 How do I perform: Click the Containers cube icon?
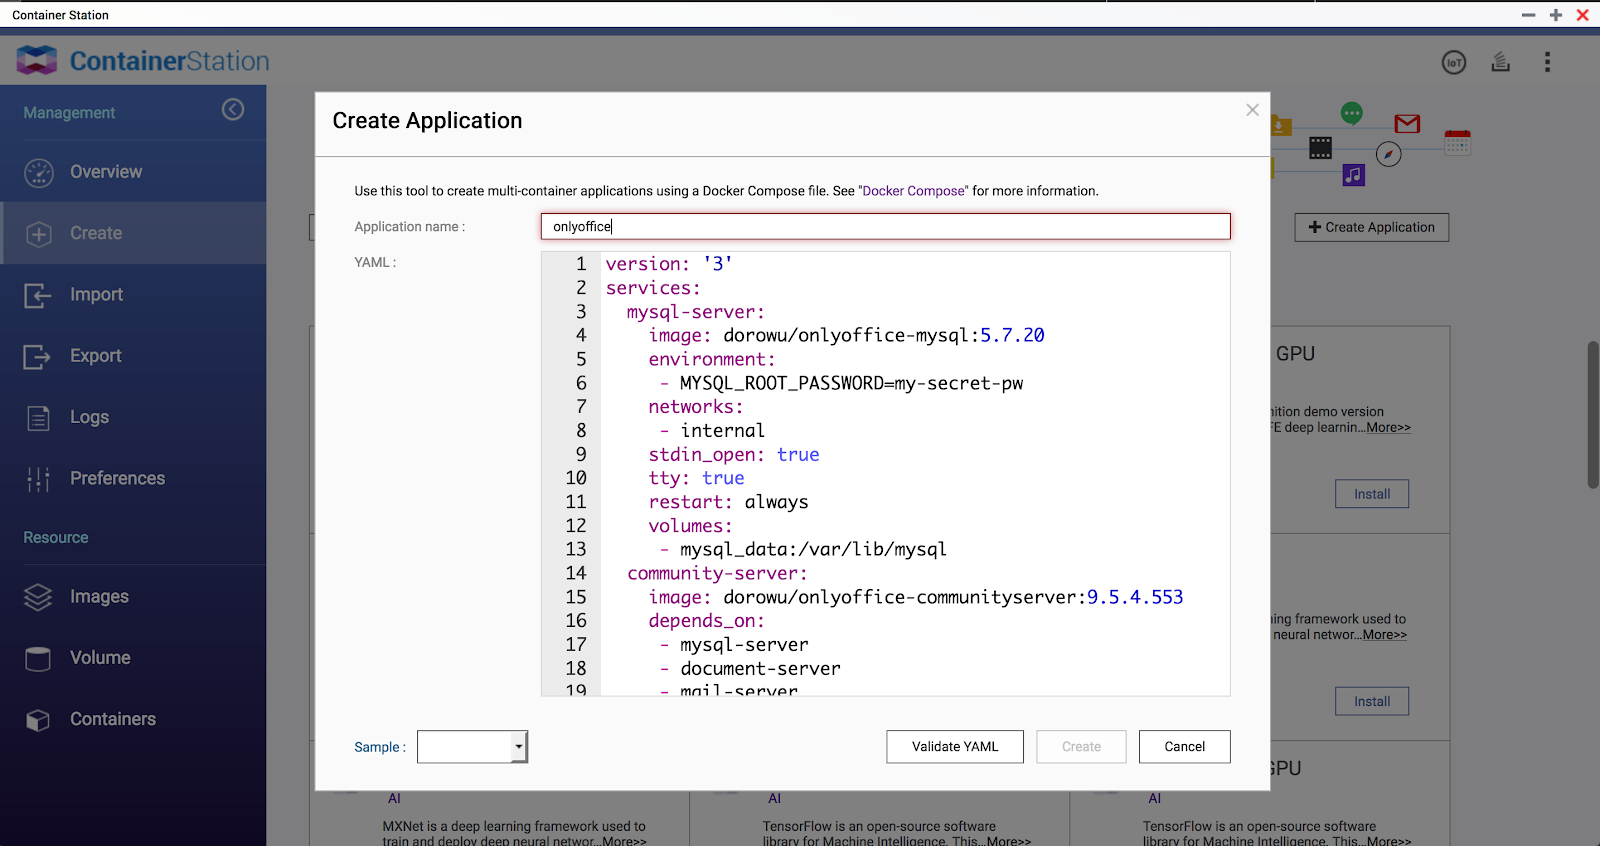tap(38, 720)
